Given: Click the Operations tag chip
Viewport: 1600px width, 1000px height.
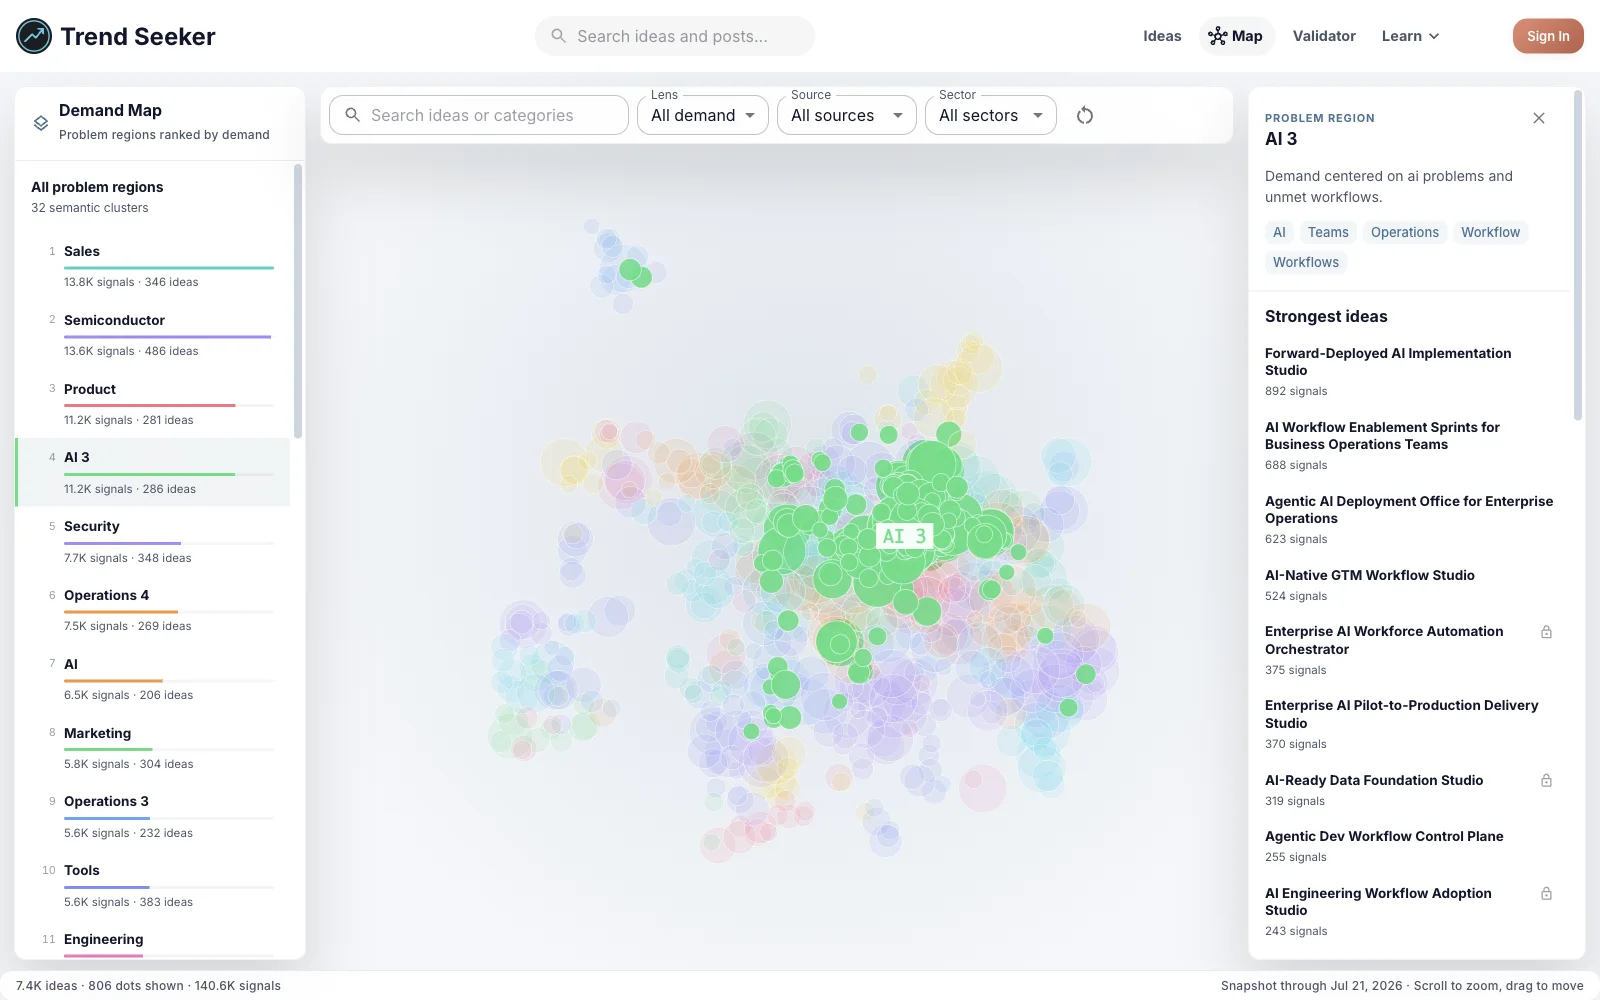Looking at the screenshot, I should click(1405, 232).
